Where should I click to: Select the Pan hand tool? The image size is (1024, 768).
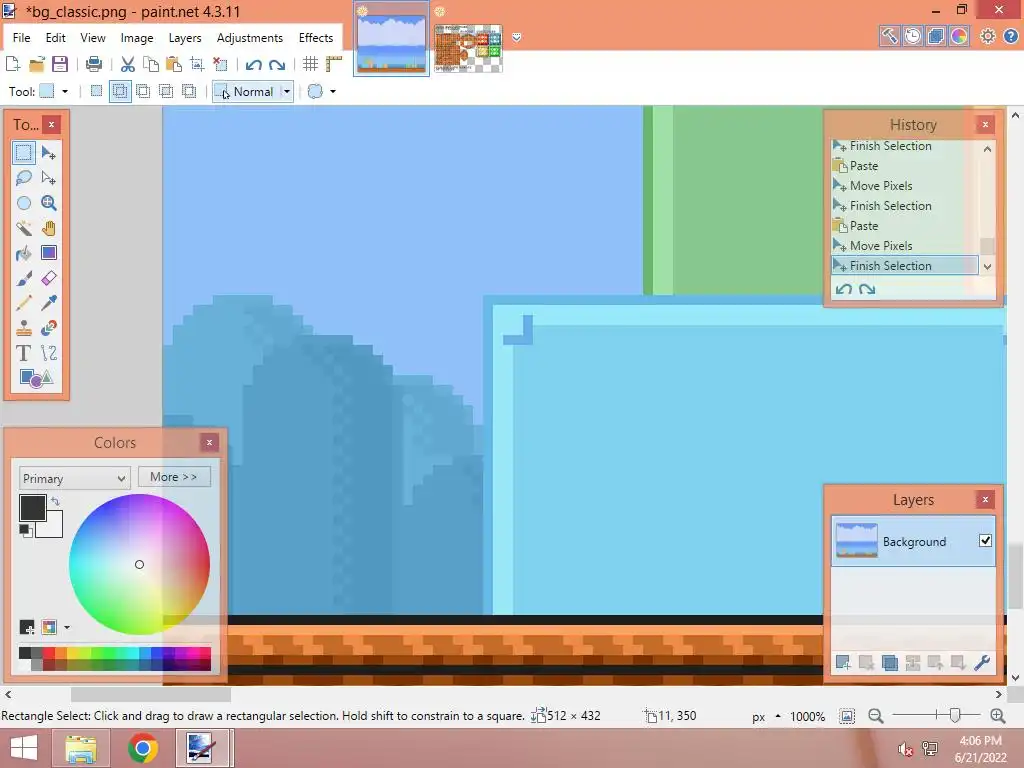[x=48, y=228]
